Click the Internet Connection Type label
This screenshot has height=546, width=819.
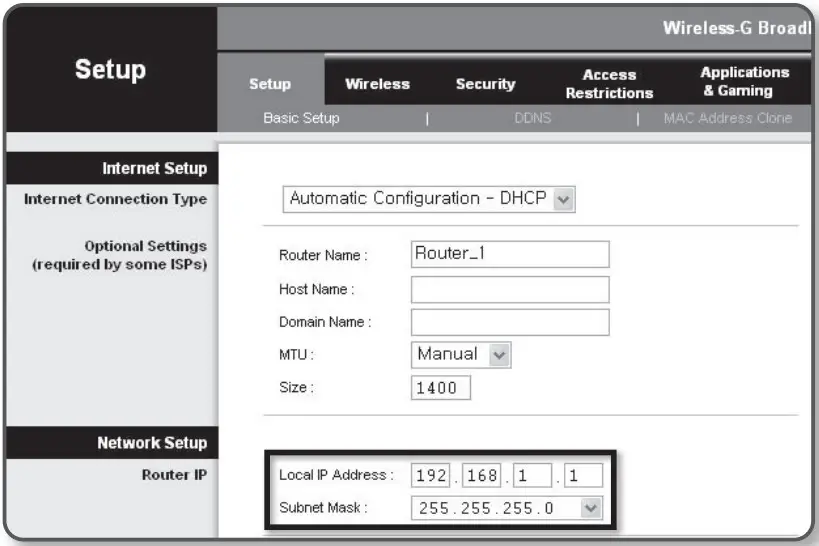click(x=115, y=199)
